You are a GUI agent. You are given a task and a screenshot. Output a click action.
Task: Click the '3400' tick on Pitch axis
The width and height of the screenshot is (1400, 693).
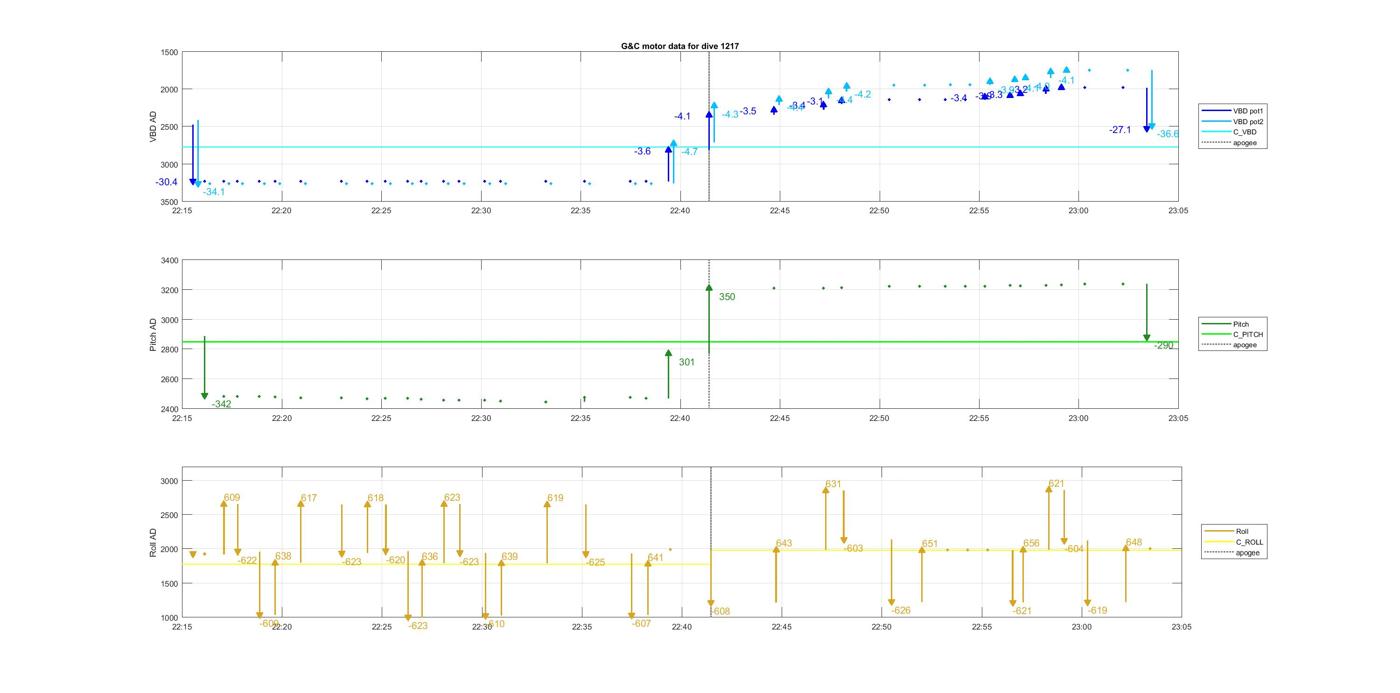[x=169, y=261]
